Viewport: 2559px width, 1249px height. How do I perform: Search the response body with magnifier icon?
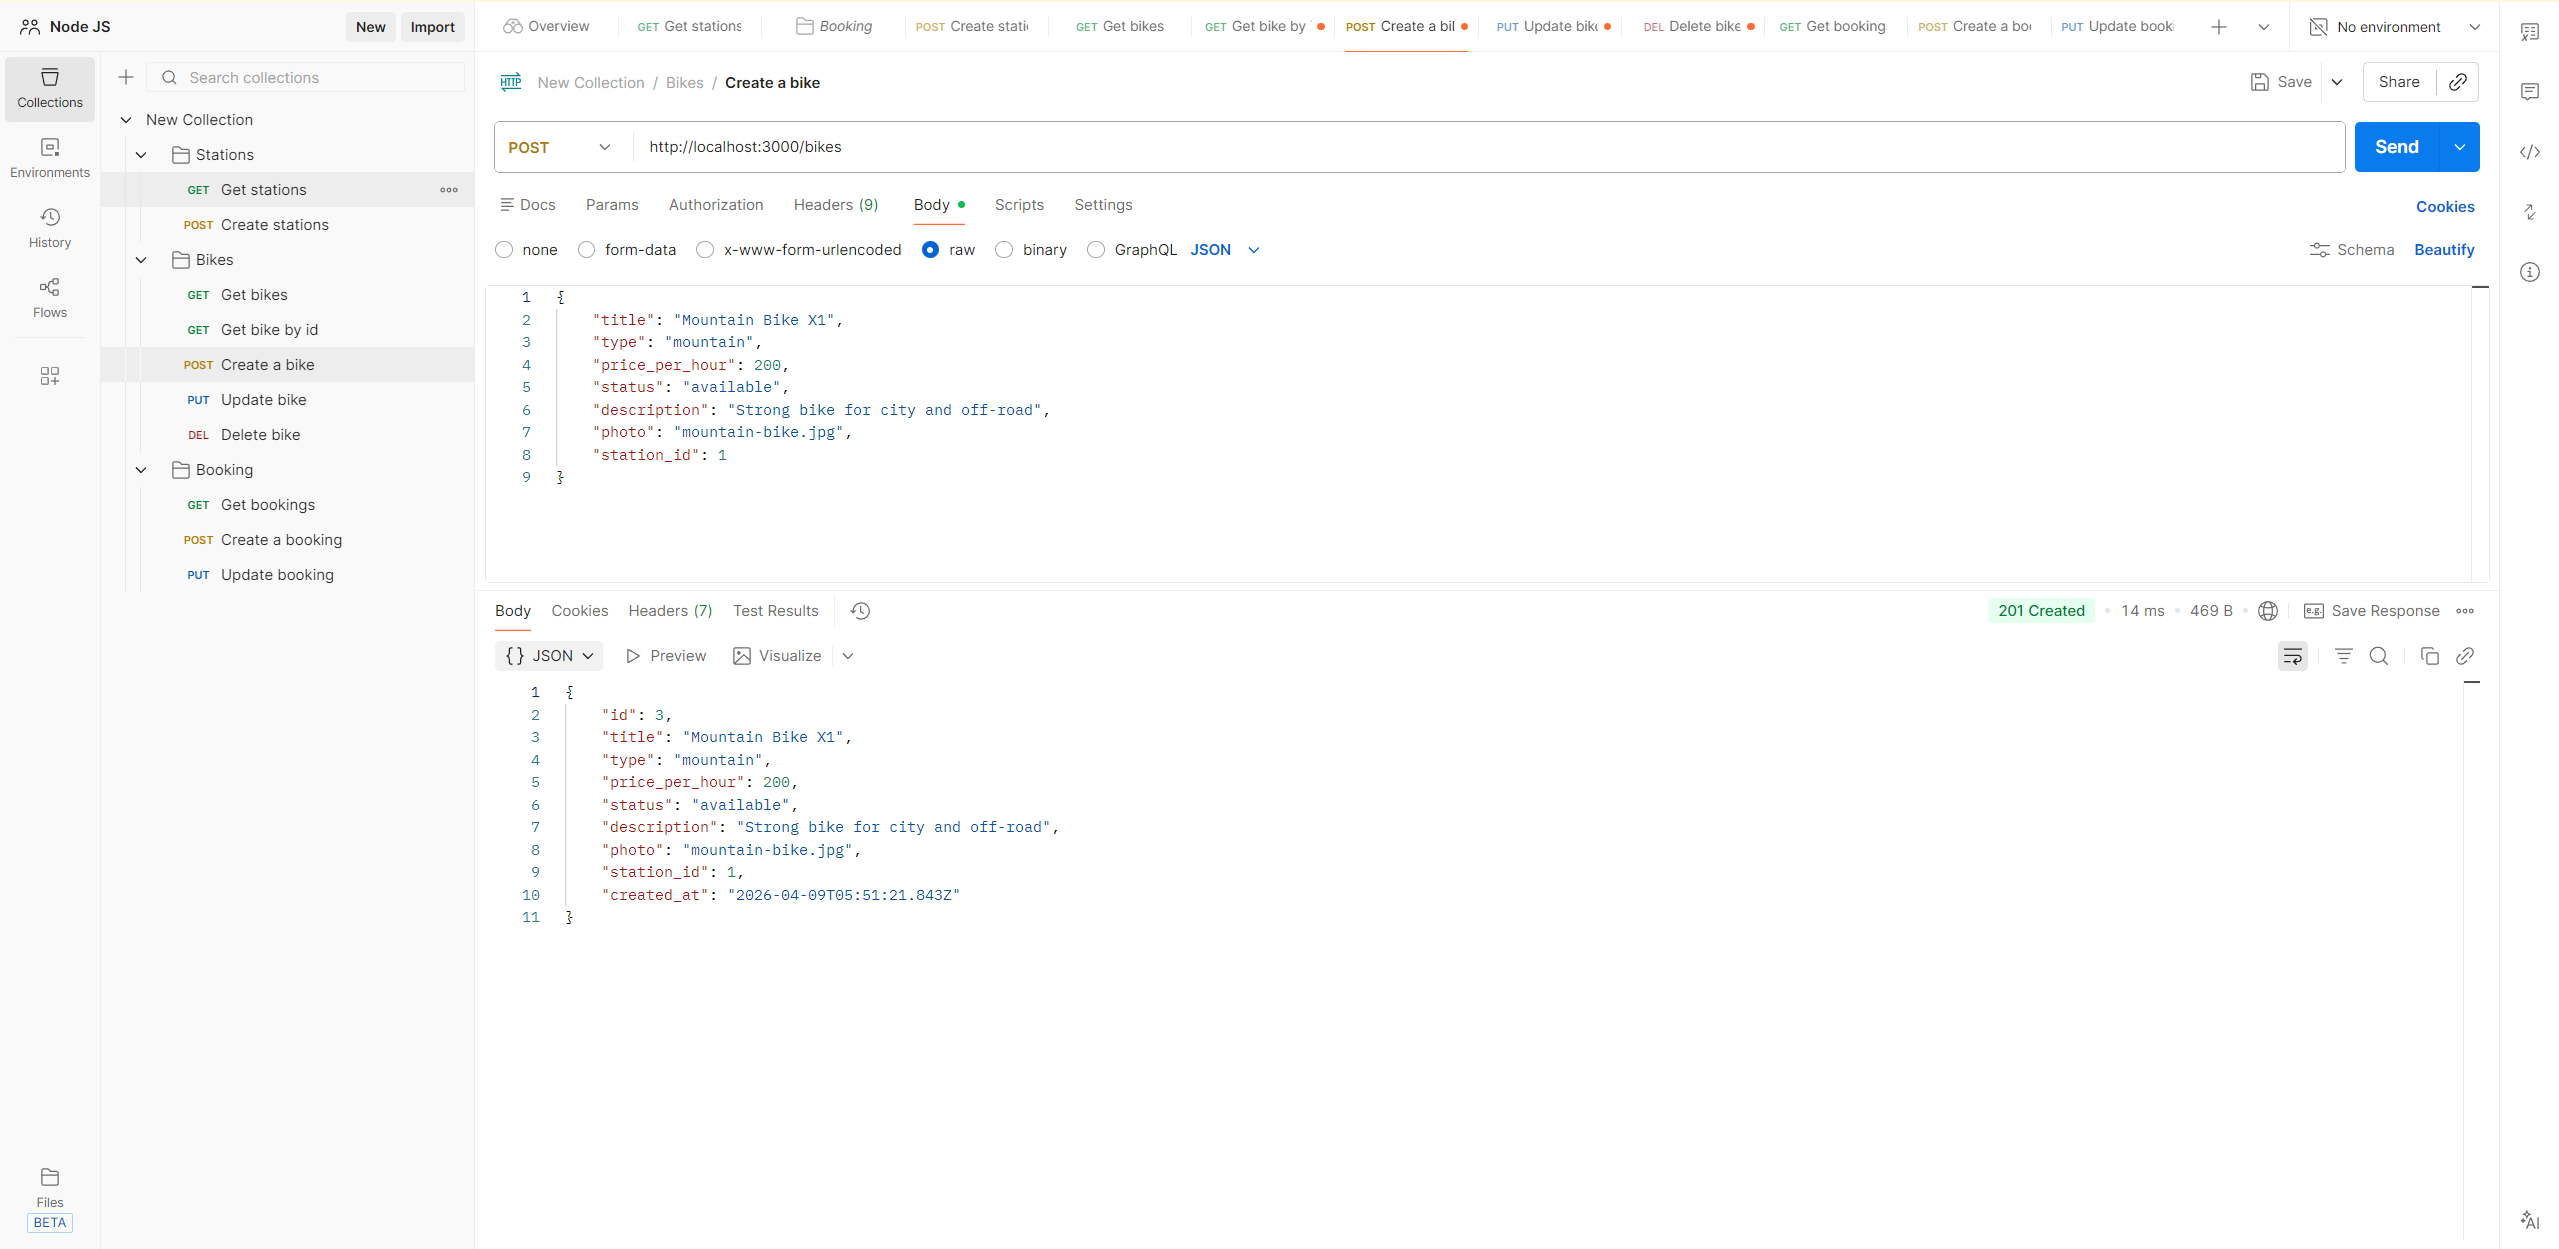[2379, 656]
